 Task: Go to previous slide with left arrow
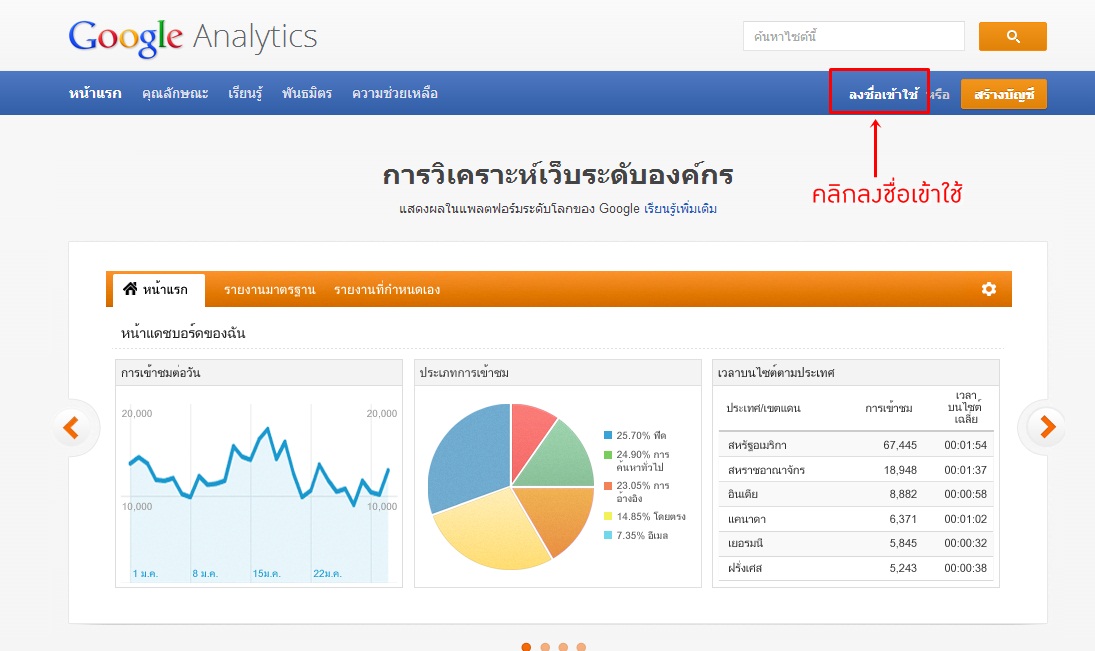[x=71, y=427]
